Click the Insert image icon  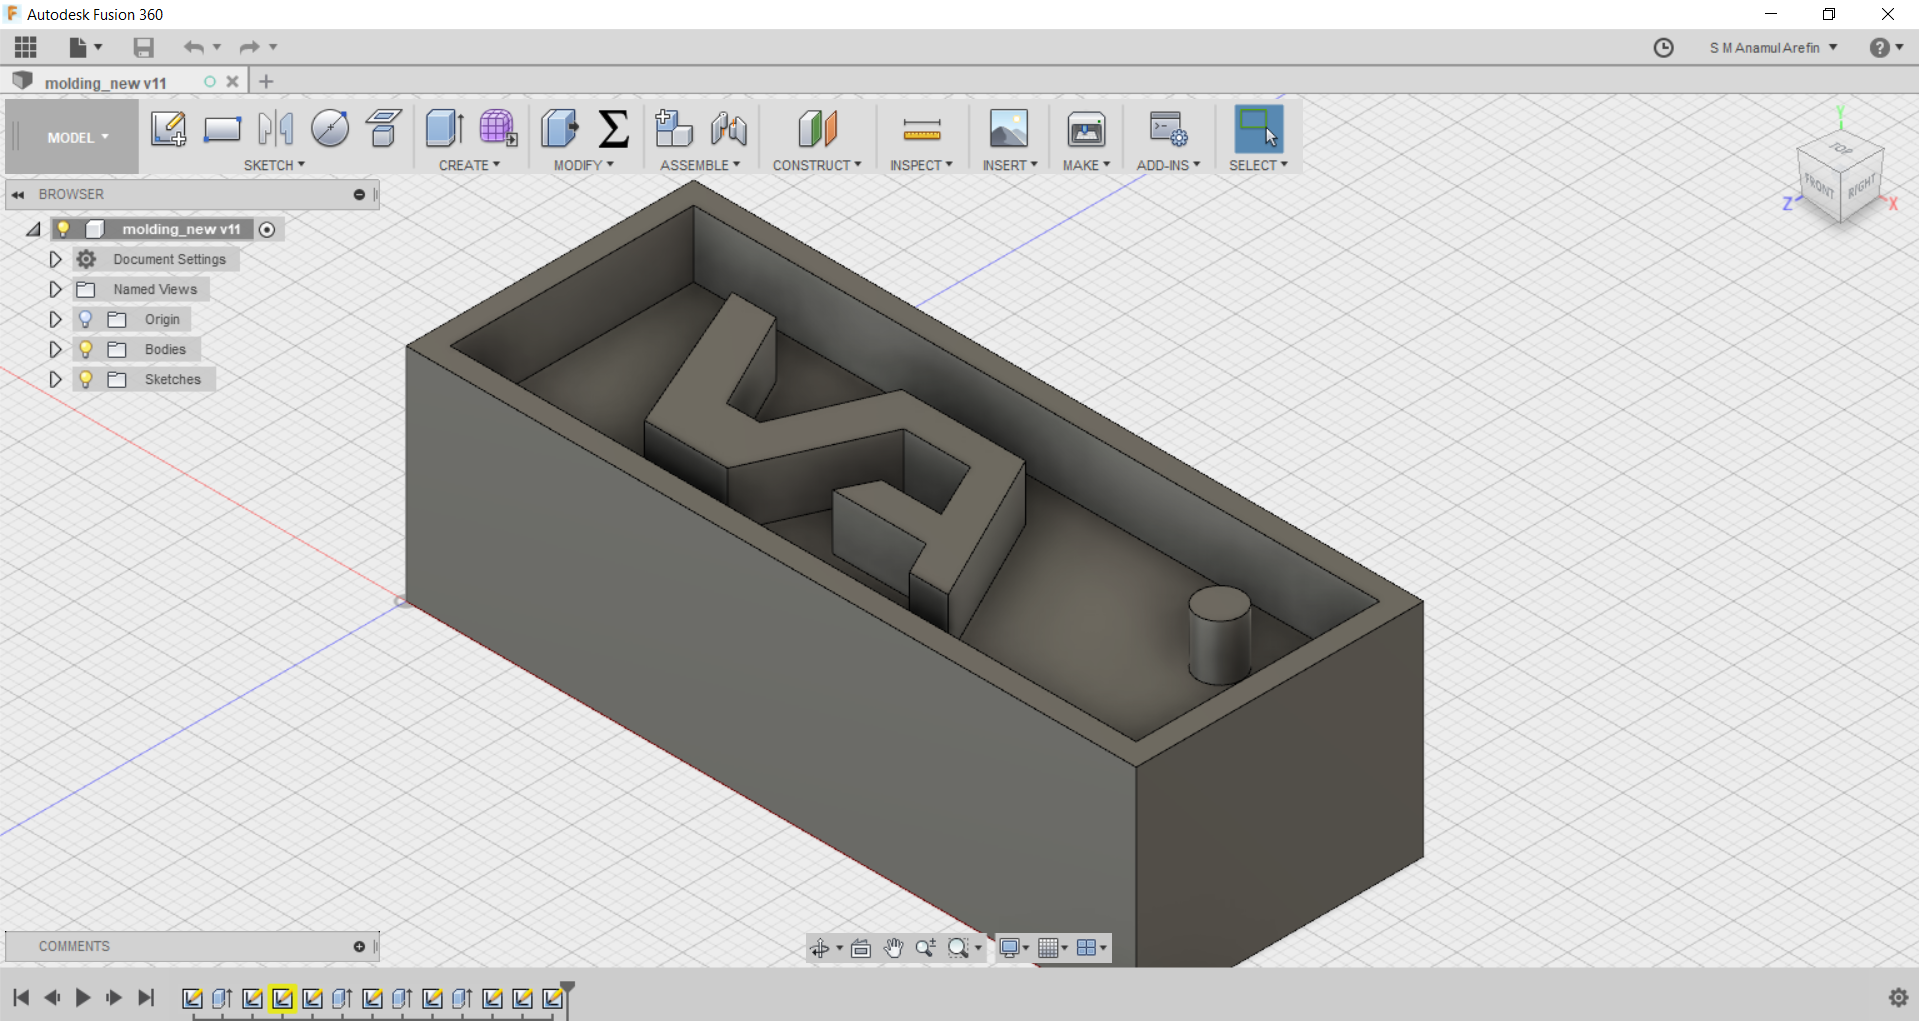[x=1009, y=129]
